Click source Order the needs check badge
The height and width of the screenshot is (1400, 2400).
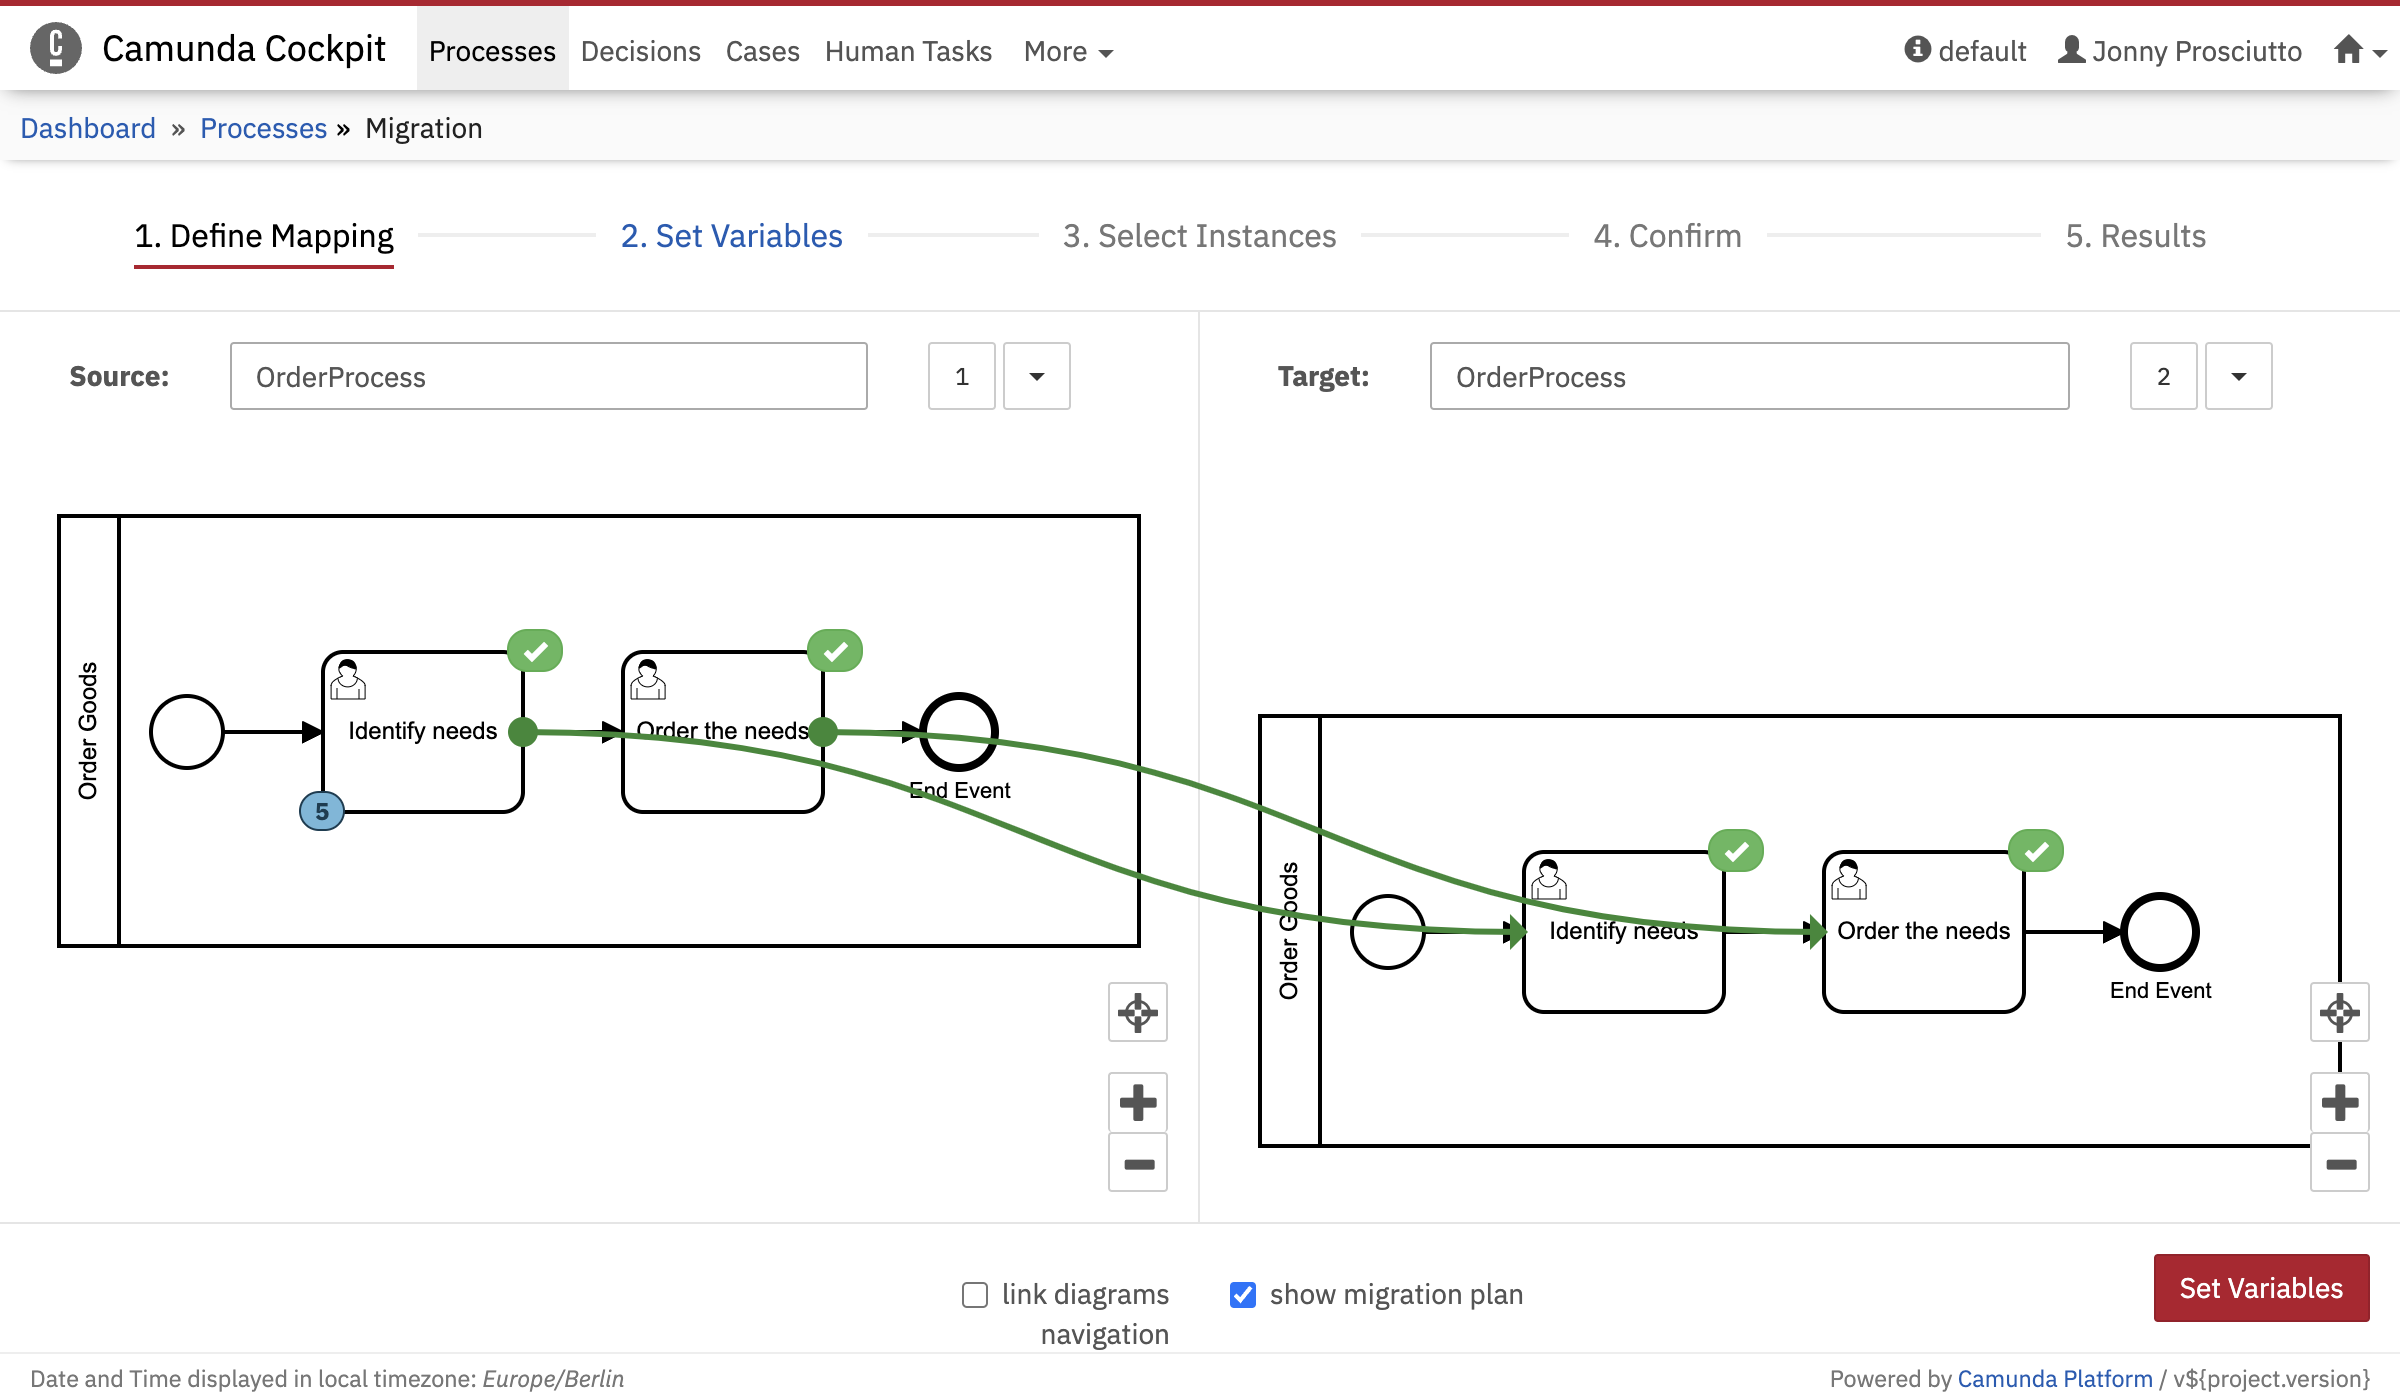[835, 651]
